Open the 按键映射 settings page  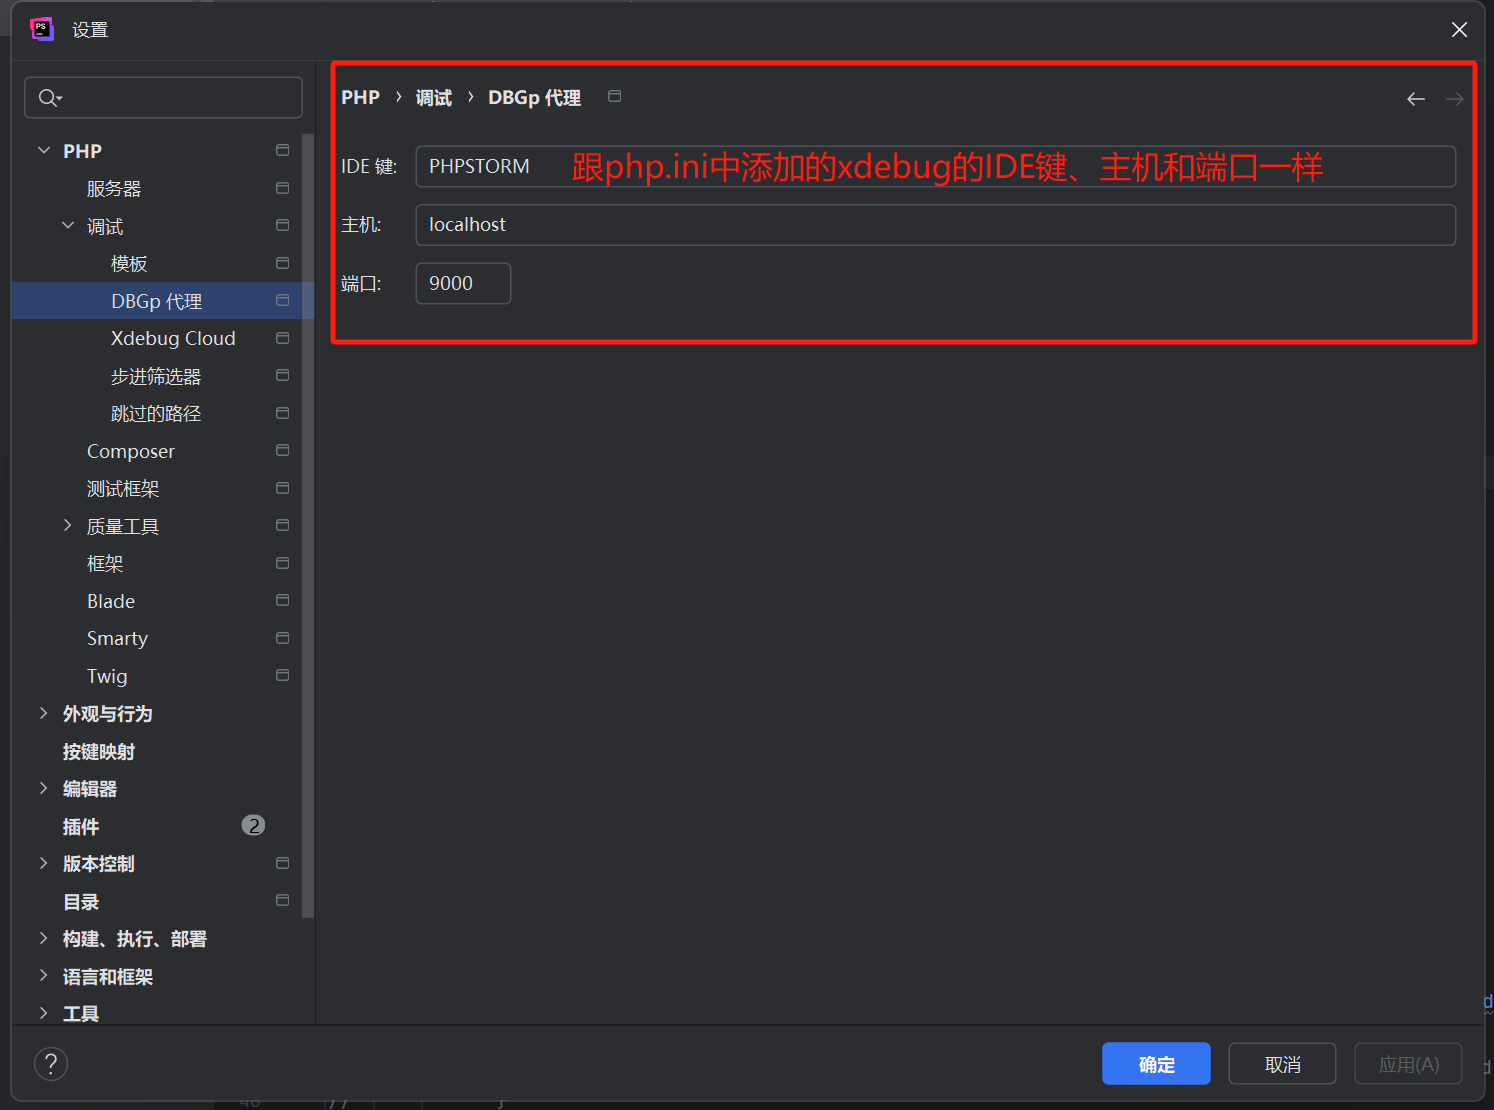(x=99, y=751)
